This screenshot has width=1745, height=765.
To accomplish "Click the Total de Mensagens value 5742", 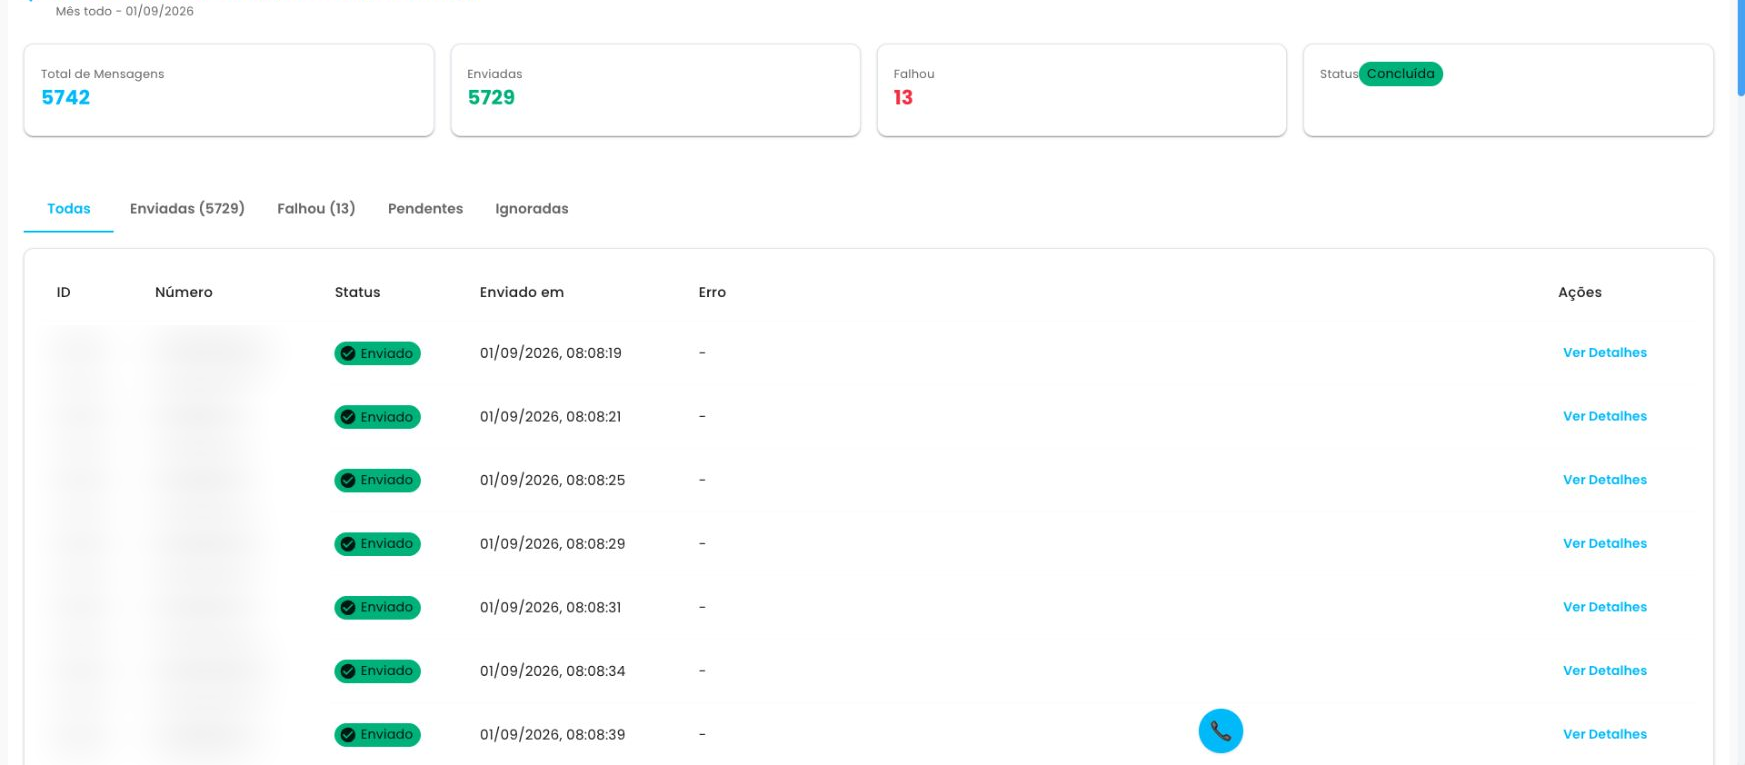I will (65, 97).
